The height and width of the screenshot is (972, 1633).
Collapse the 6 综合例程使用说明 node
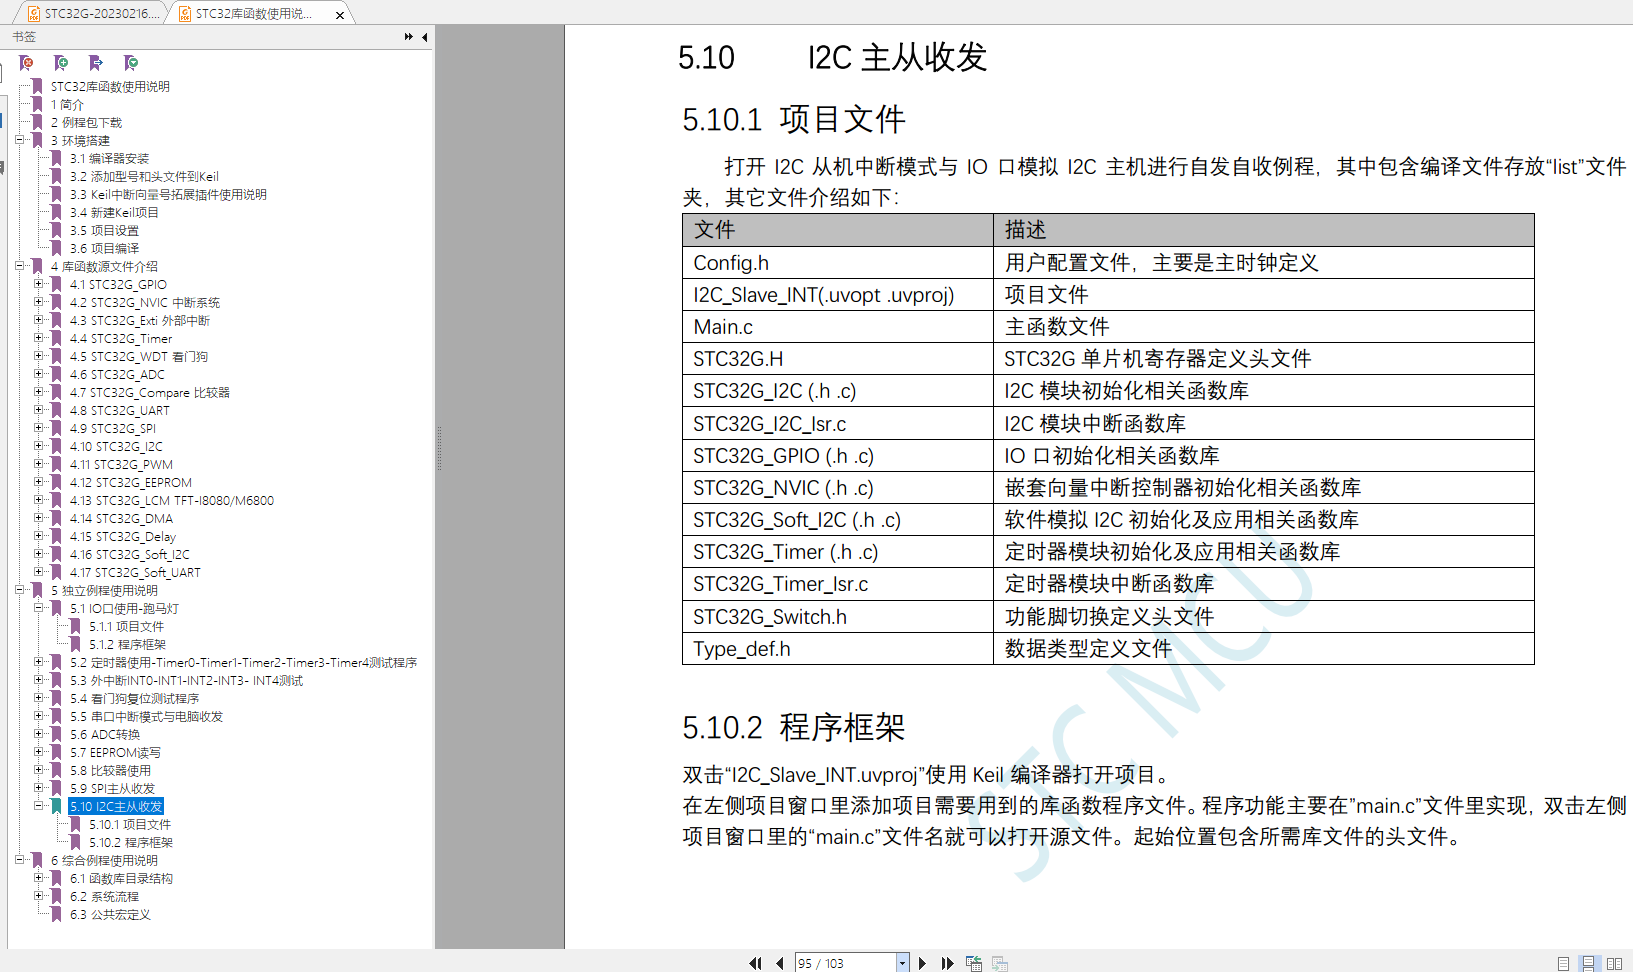[x=19, y=860]
